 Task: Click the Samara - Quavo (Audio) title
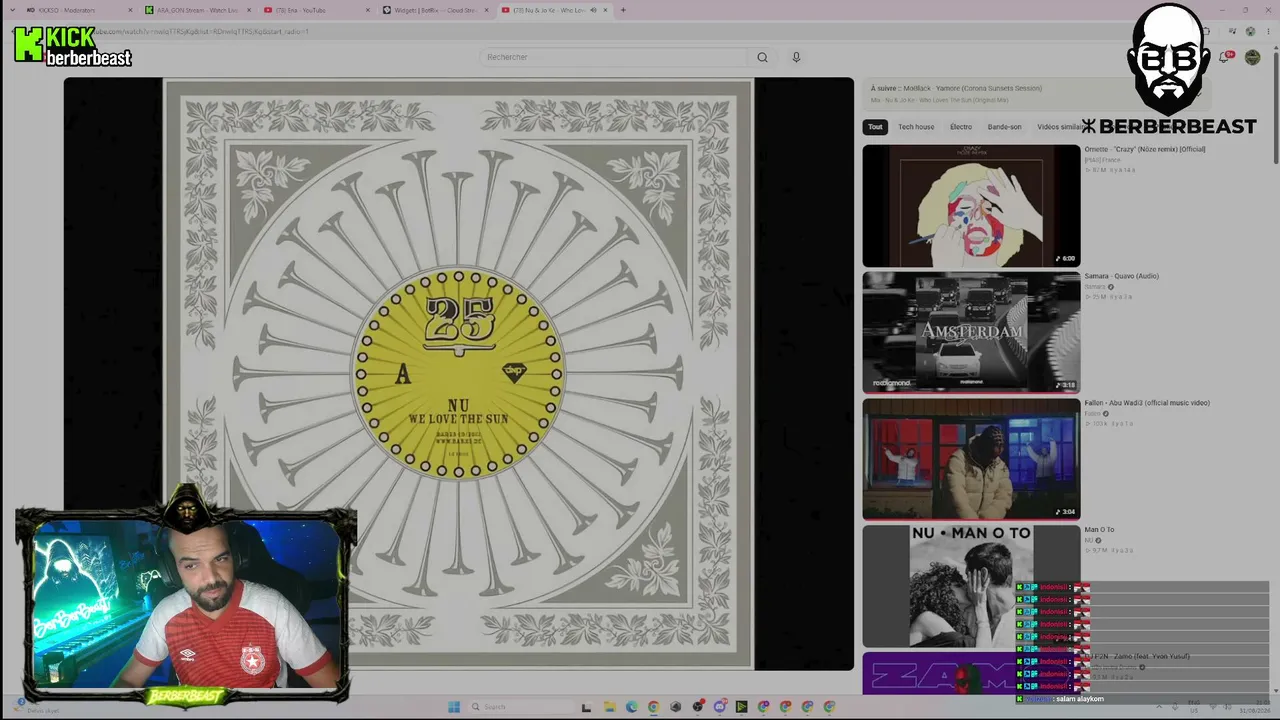pyautogui.click(x=1122, y=276)
